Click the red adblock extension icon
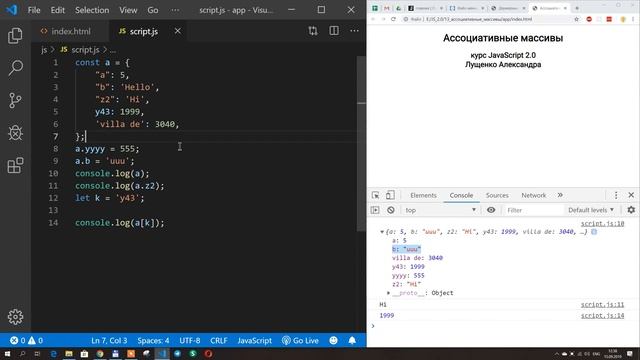 pyautogui.click(x=589, y=19)
